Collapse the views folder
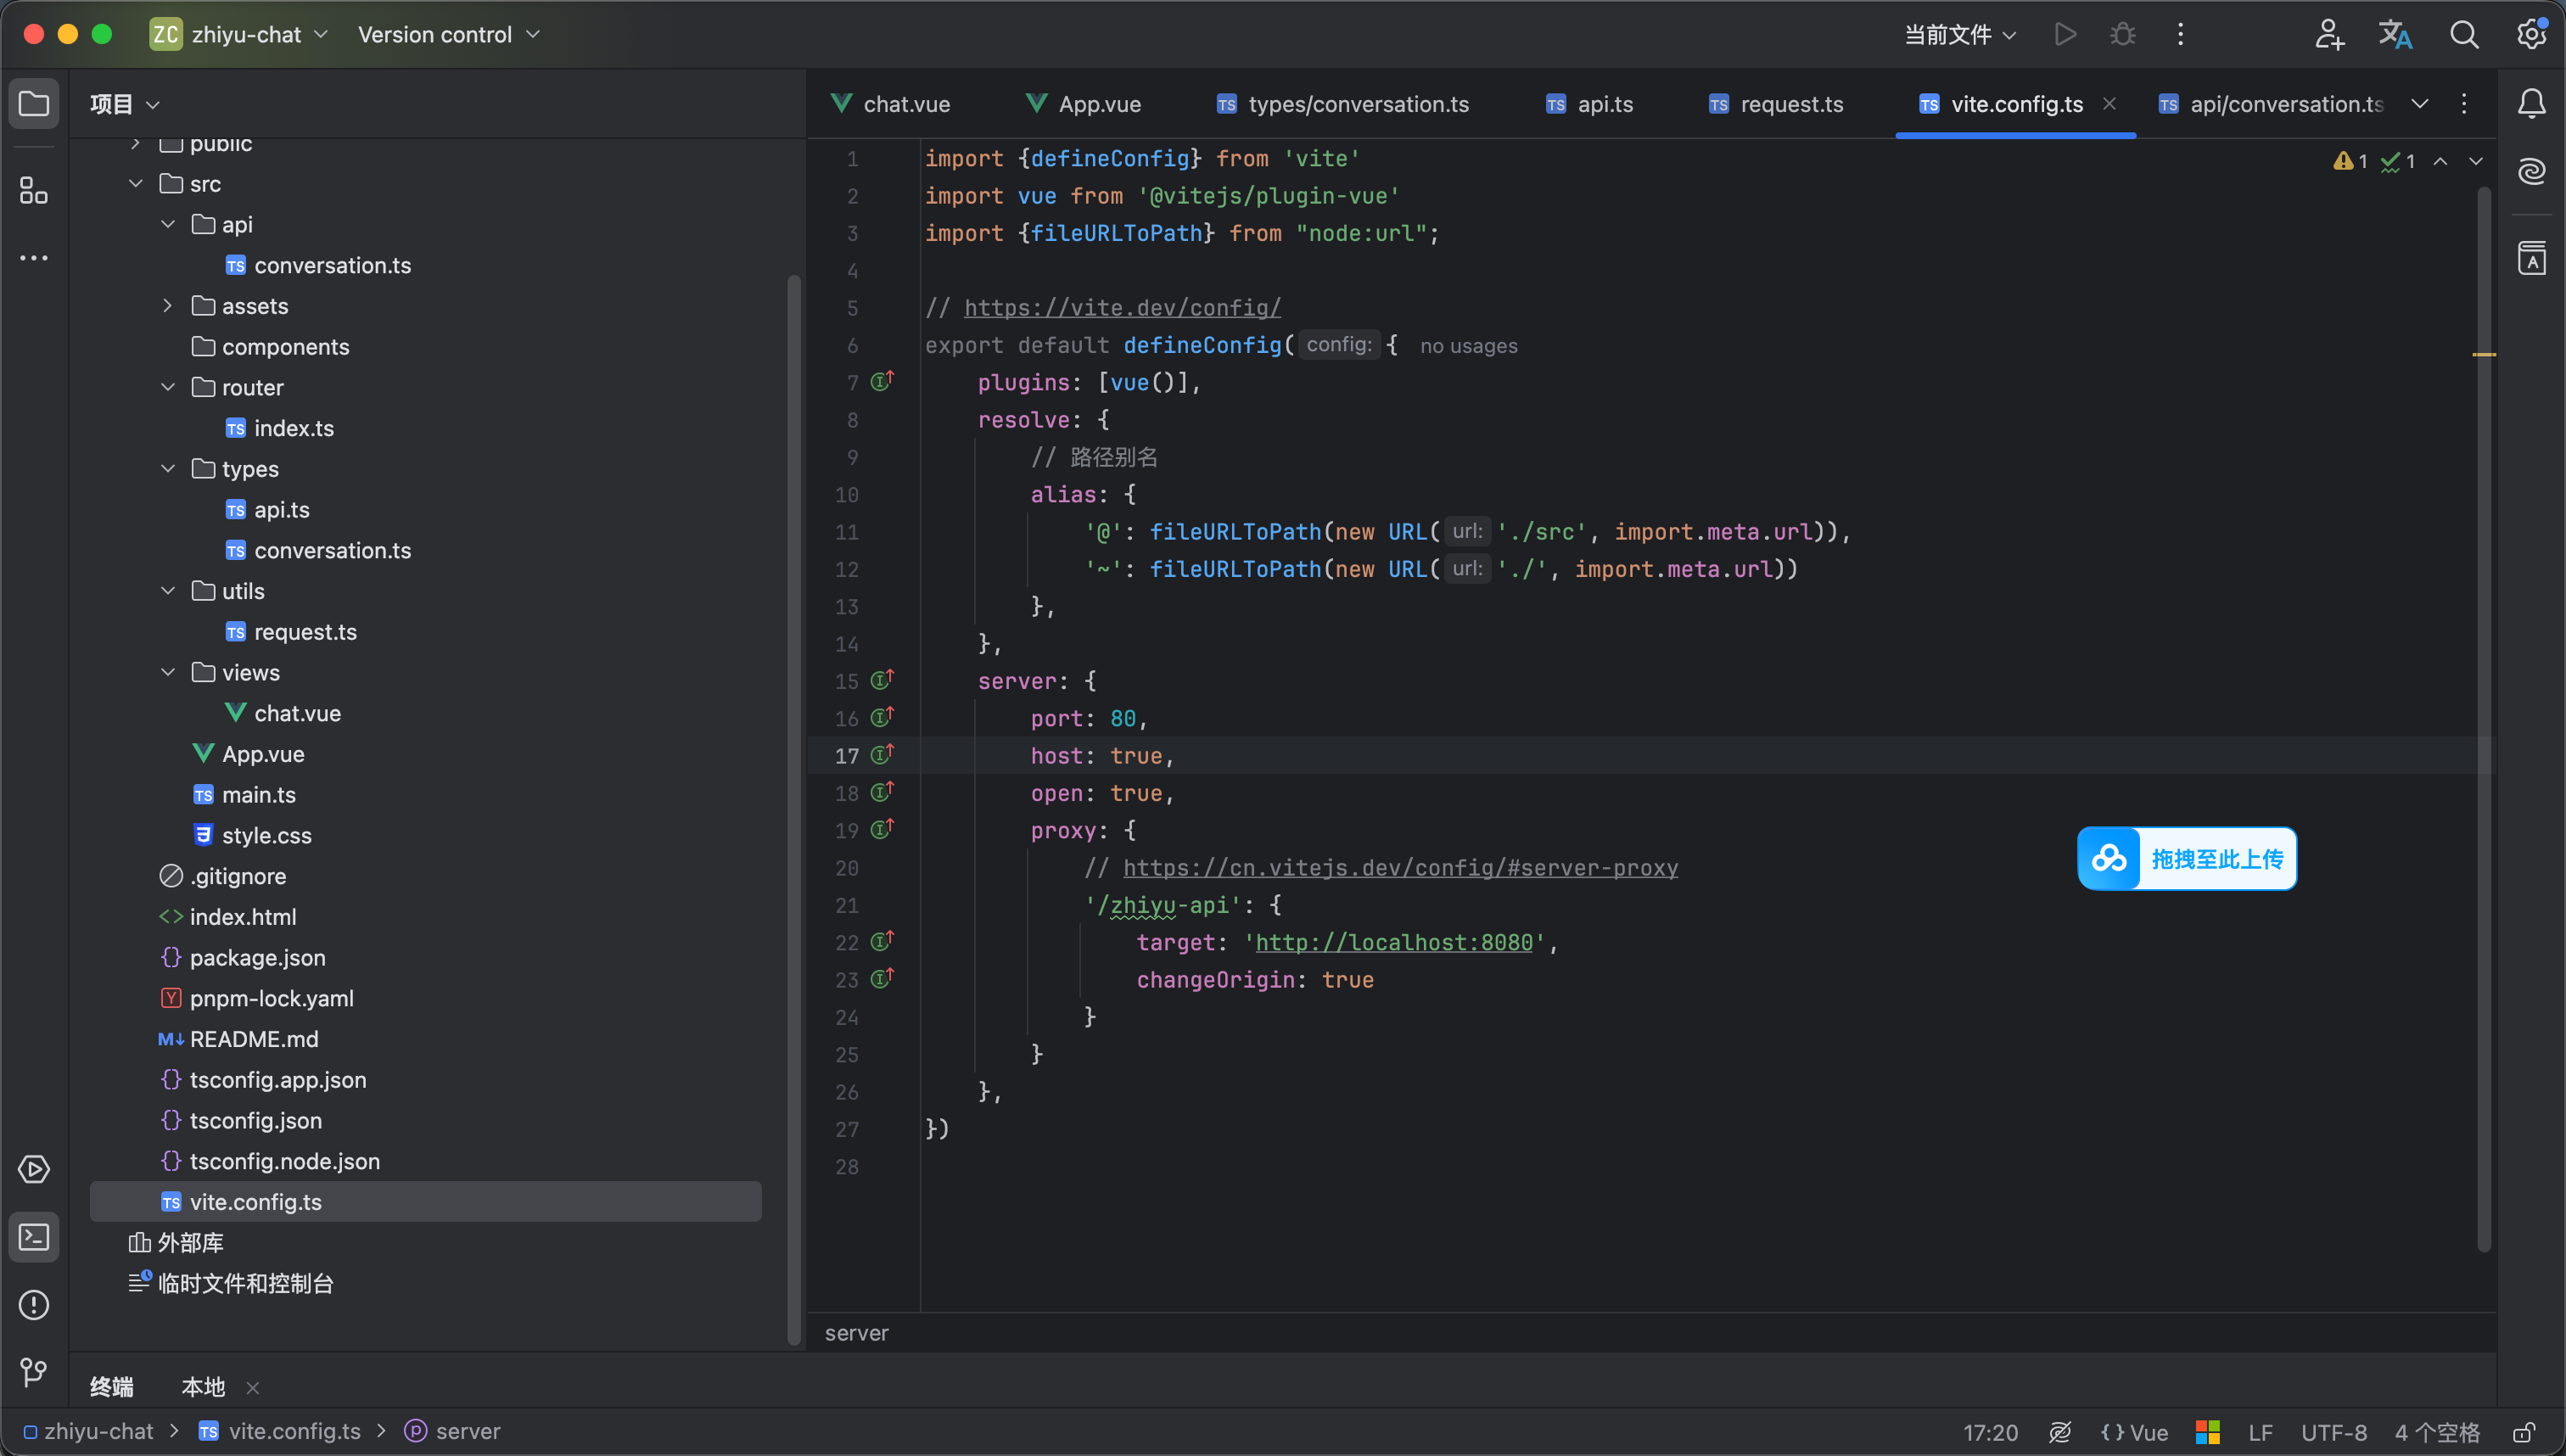Viewport: 2566px width, 1456px height. tap(168, 672)
